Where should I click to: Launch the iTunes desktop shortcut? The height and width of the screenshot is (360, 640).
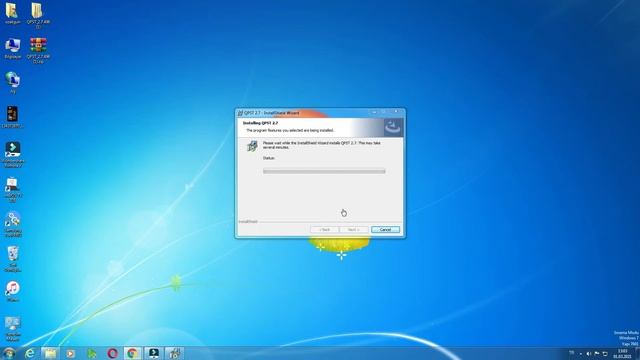point(13,291)
